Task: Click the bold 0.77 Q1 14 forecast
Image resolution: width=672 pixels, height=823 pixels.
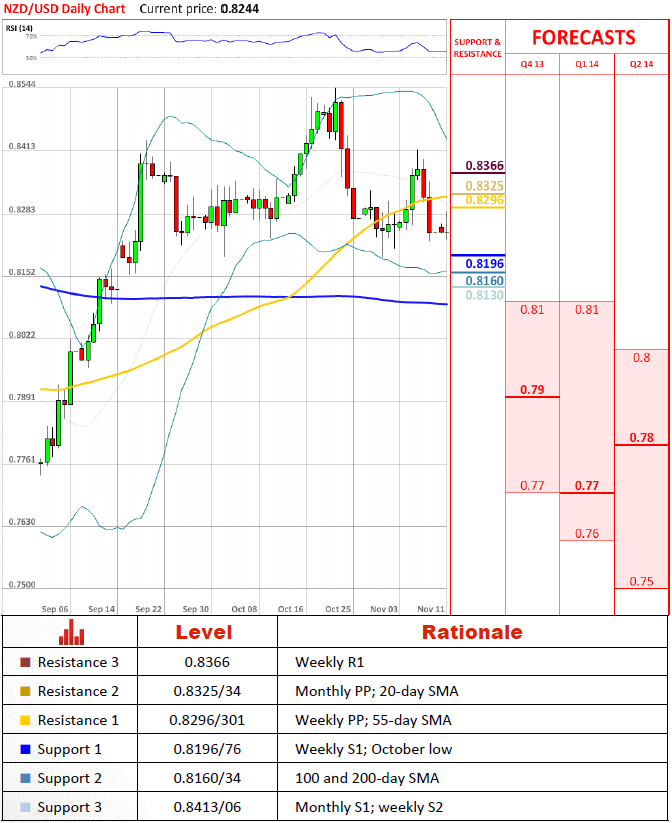Action: pyautogui.click(x=586, y=486)
